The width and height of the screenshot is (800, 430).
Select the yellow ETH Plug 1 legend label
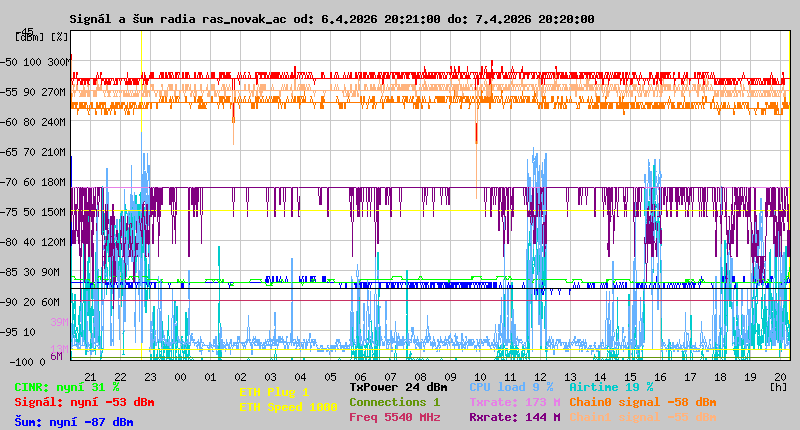coord(274,392)
